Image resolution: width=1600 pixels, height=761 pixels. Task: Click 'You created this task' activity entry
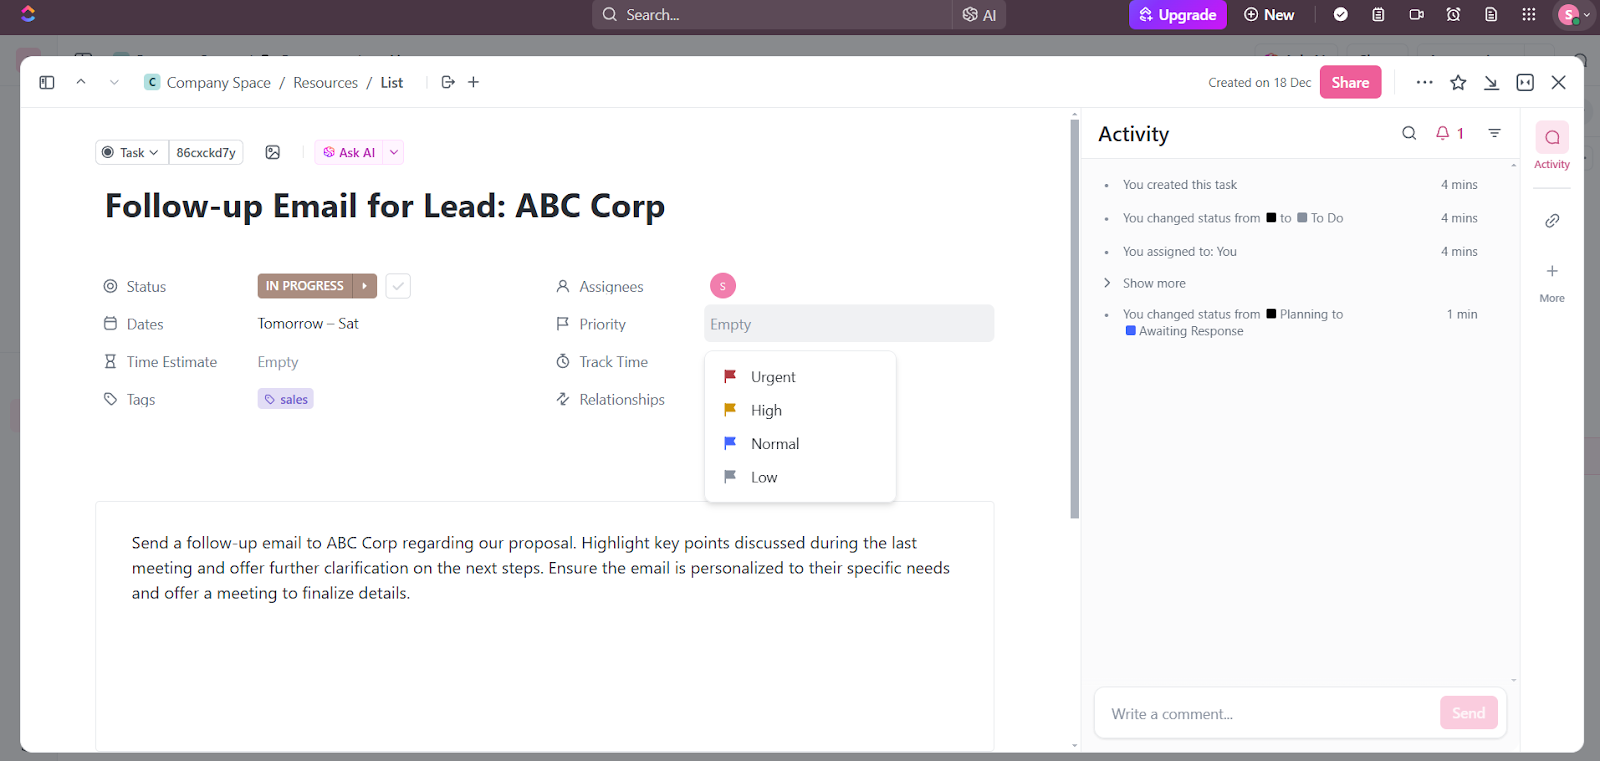click(1180, 185)
